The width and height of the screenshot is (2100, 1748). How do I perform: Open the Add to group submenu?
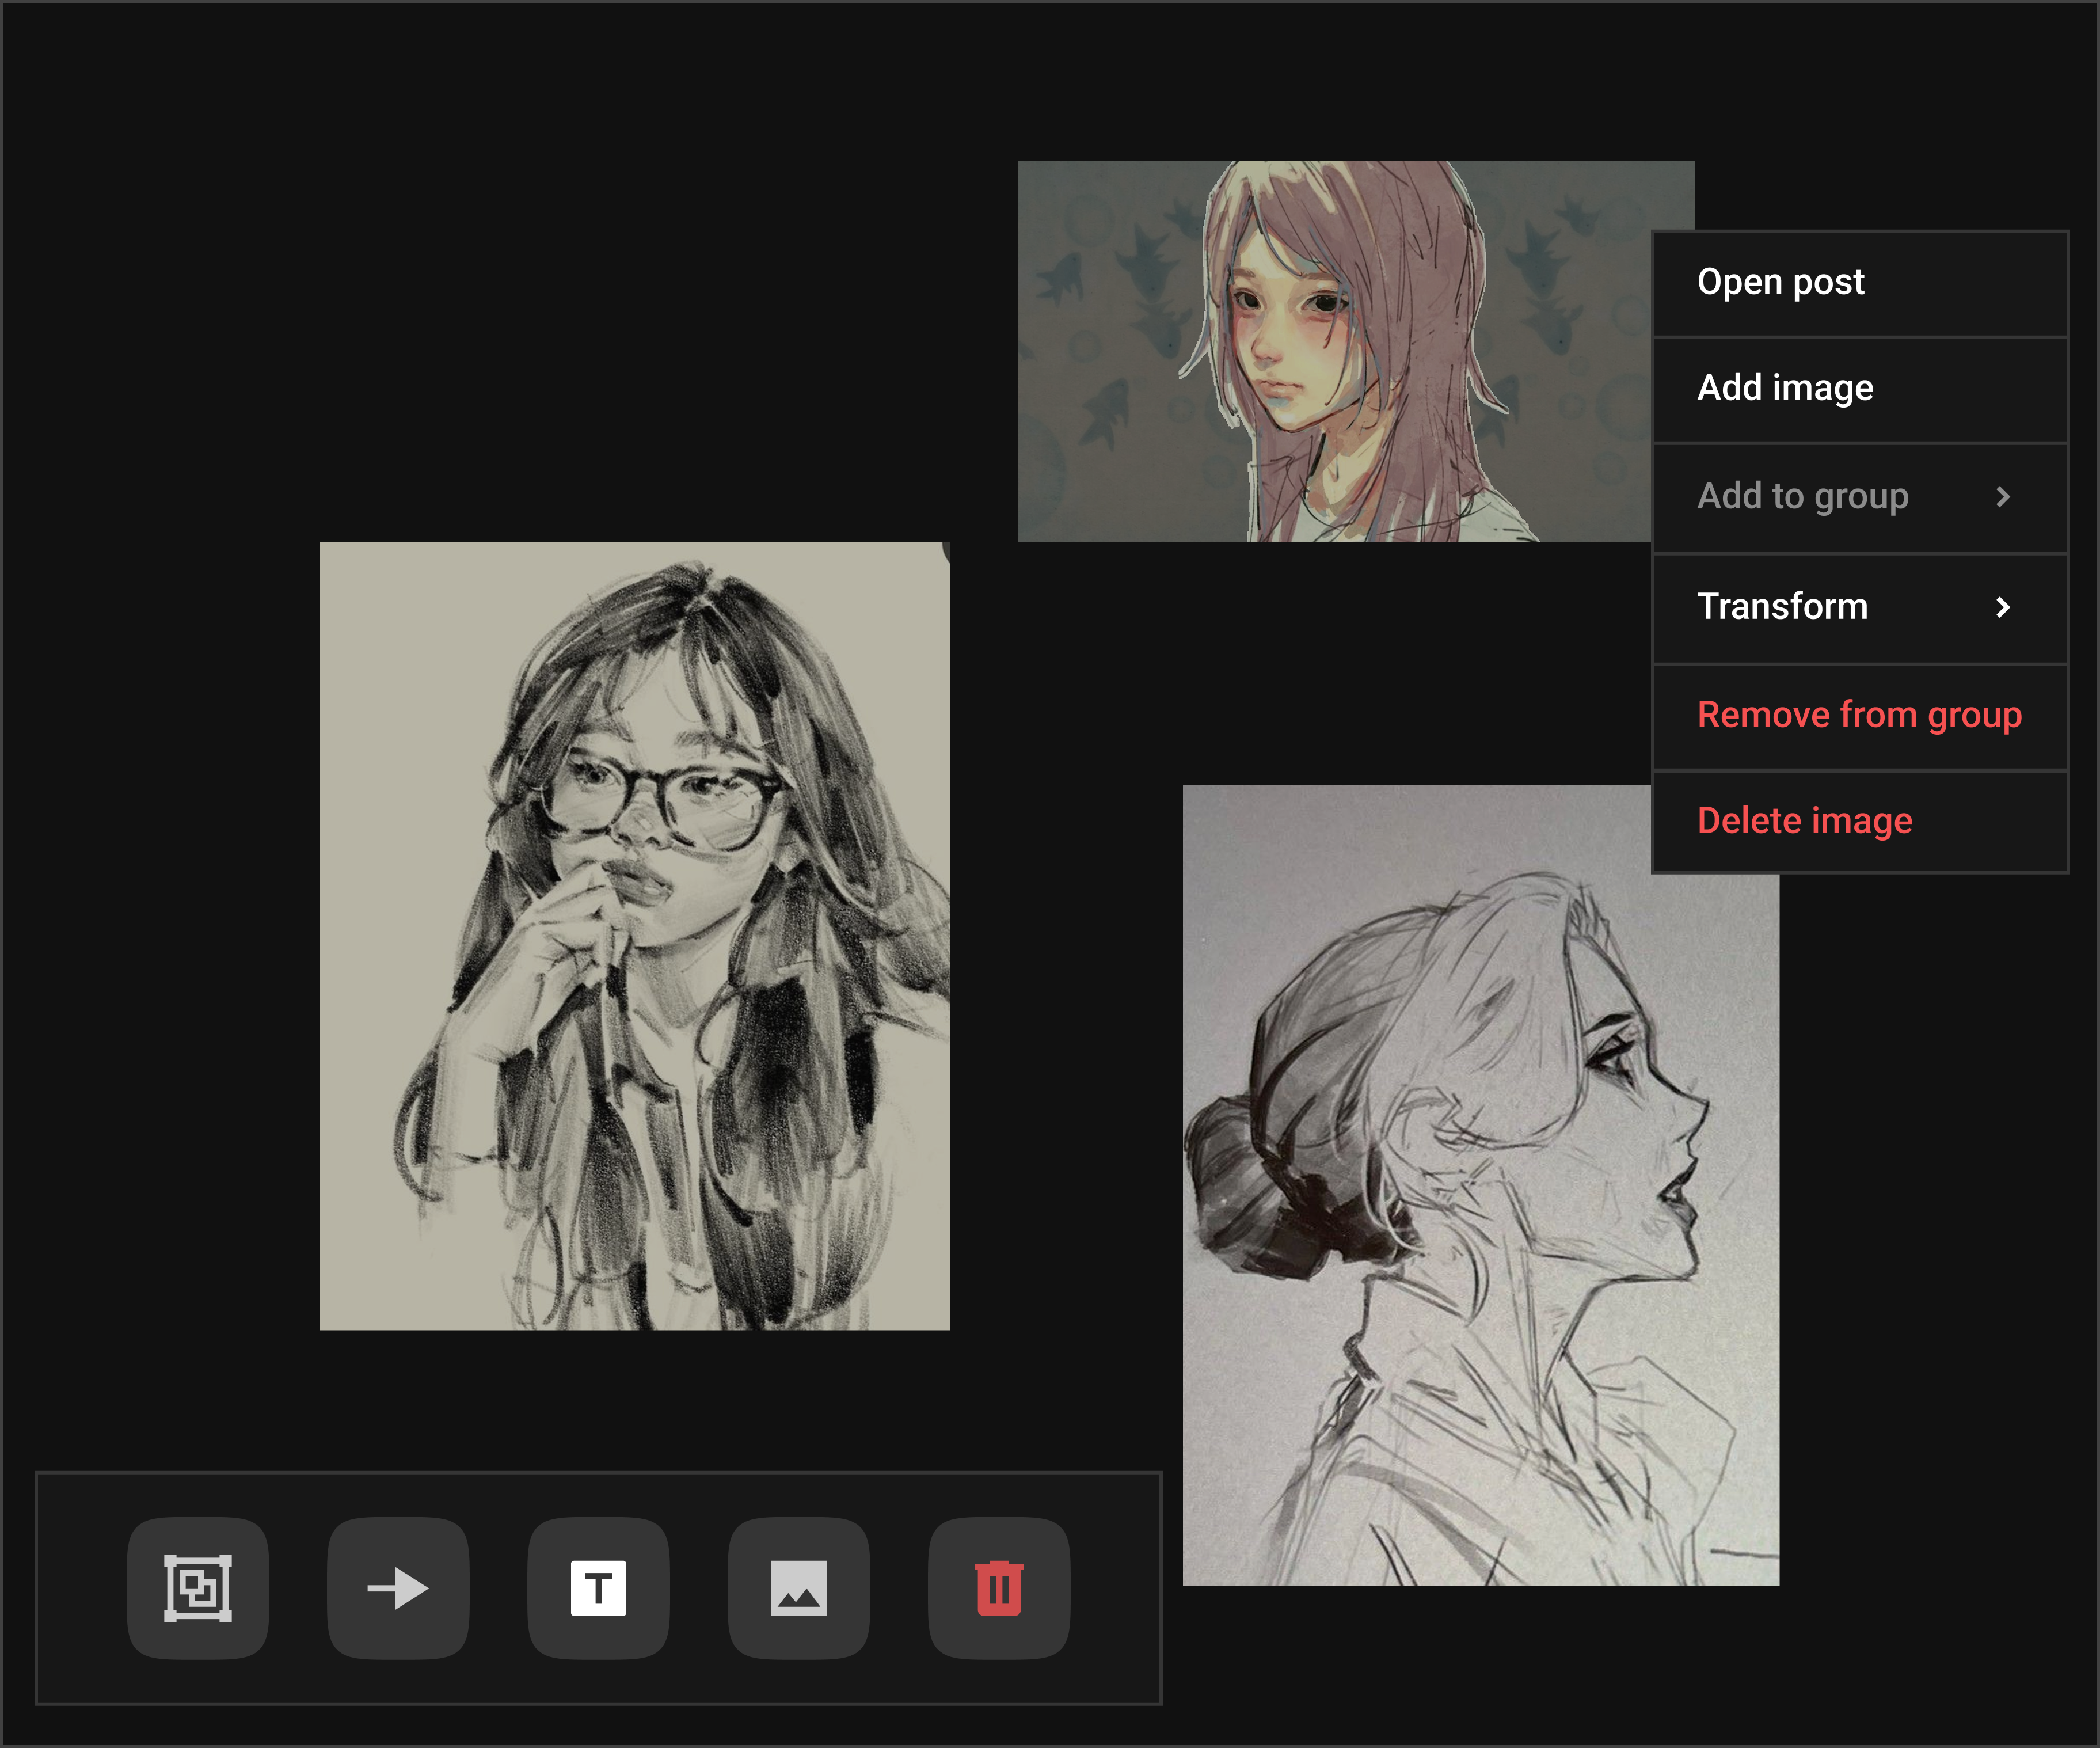tap(1802, 496)
